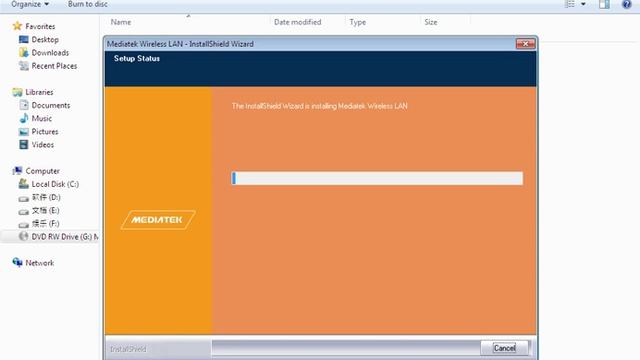Open Pictures library
This screenshot has width=640, height=360.
[x=45, y=131]
